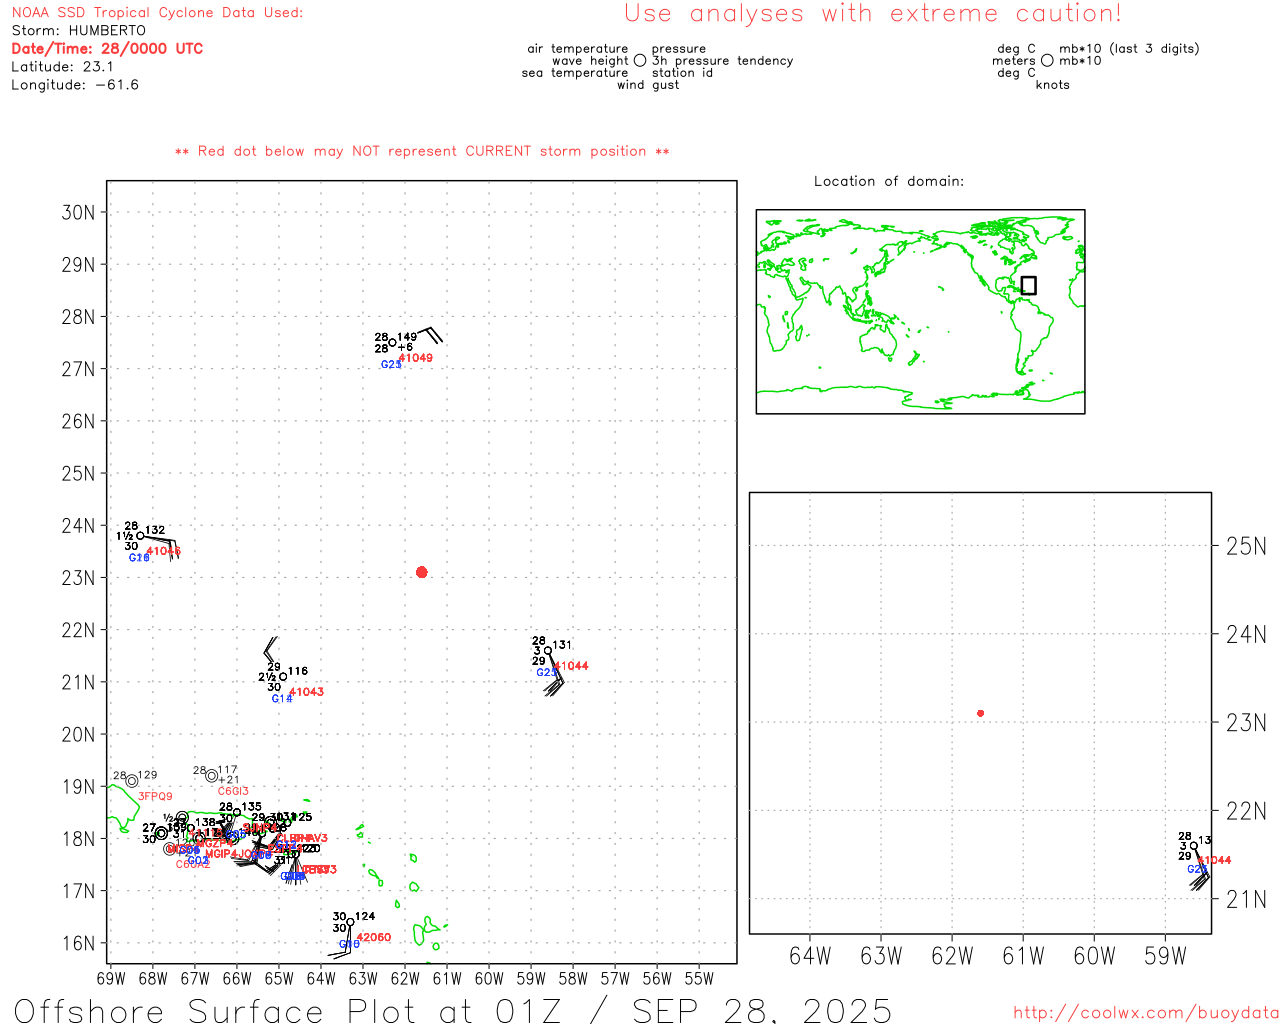Click the 25N label on the inset map axis
This screenshot has width=1280, height=1024.
pos(1246,546)
